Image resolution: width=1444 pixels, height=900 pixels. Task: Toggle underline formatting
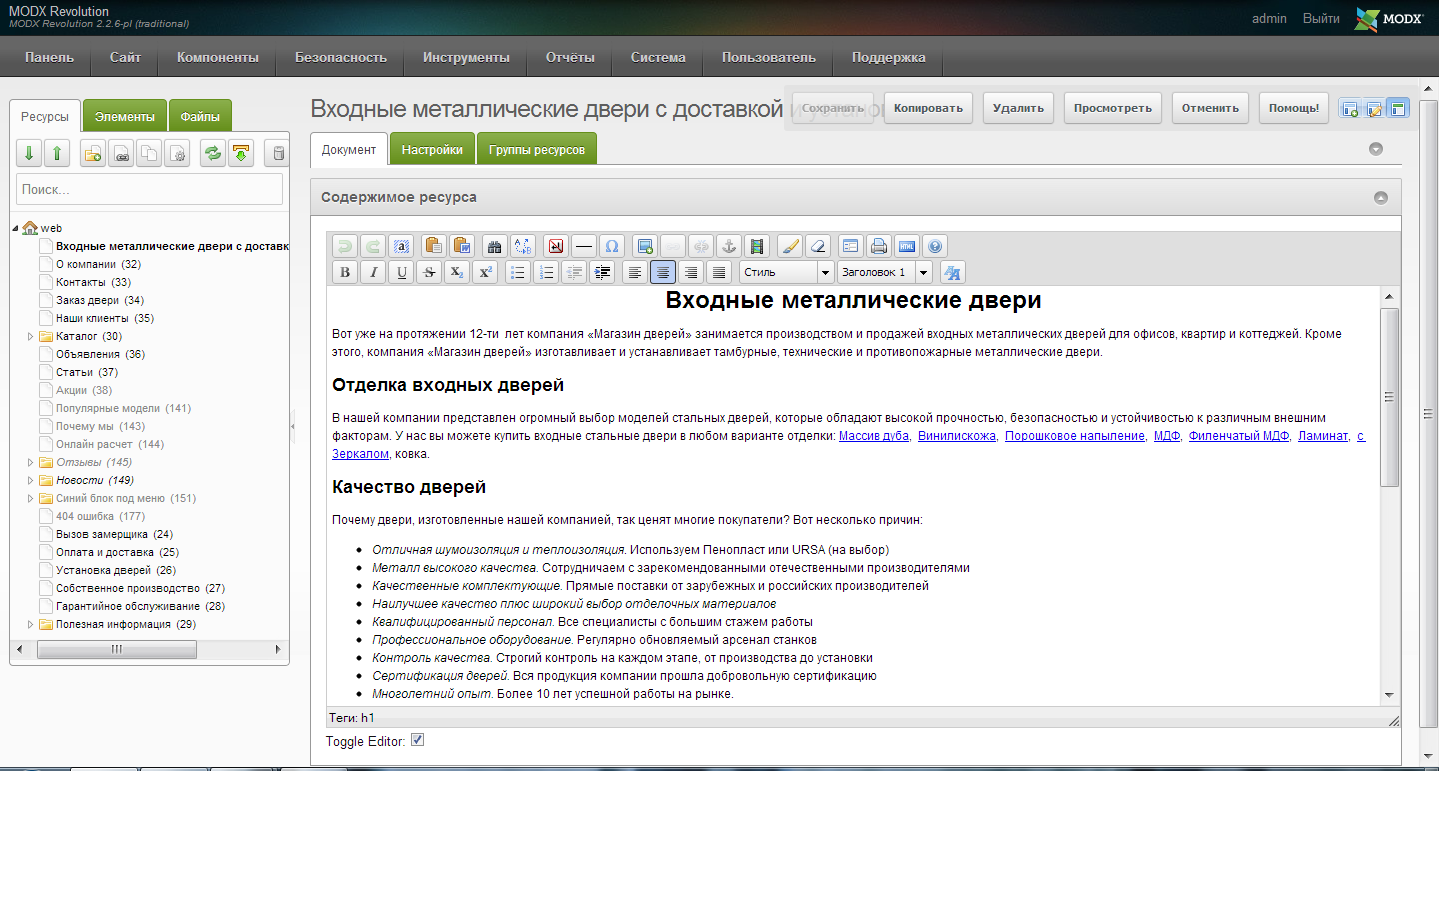pyautogui.click(x=401, y=272)
